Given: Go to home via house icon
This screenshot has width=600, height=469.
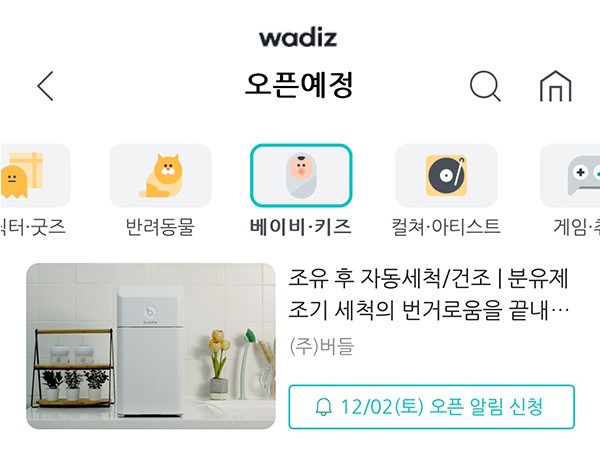Looking at the screenshot, I should [x=556, y=86].
